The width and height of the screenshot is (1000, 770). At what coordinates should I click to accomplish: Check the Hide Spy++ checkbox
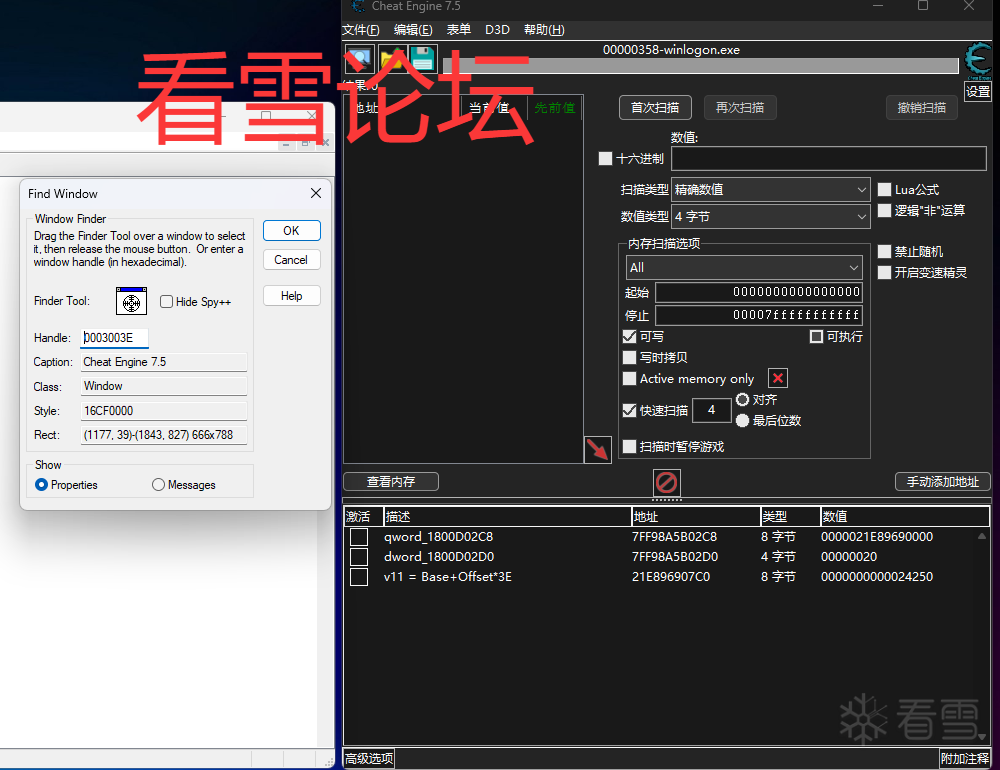[x=166, y=302]
